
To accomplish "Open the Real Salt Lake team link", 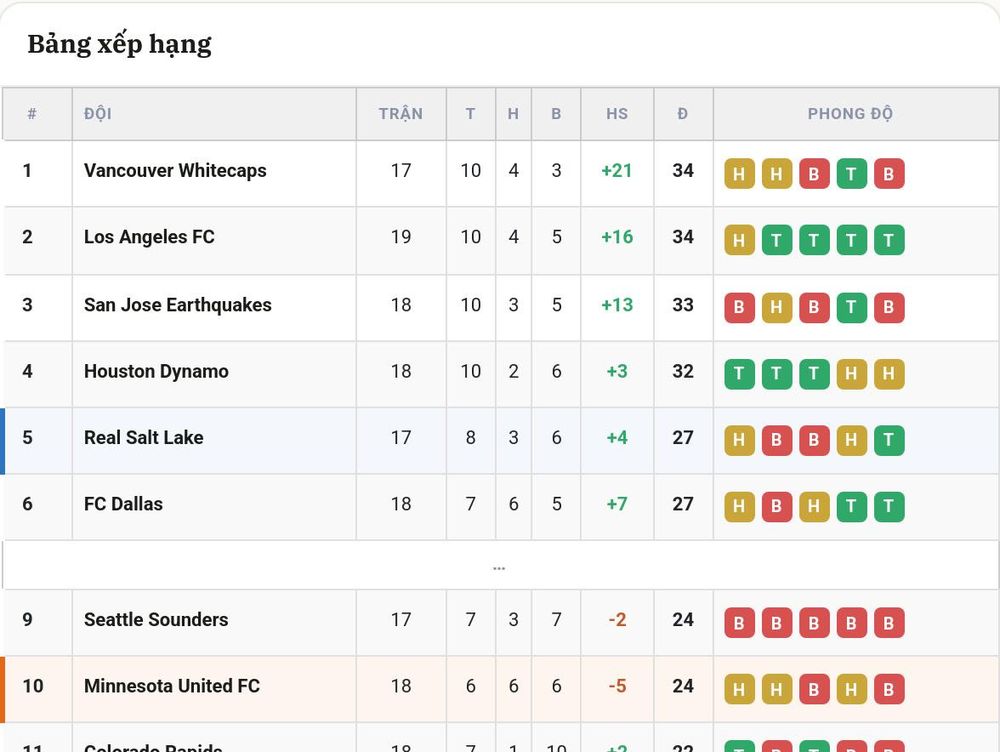I will click(x=143, y=438).
